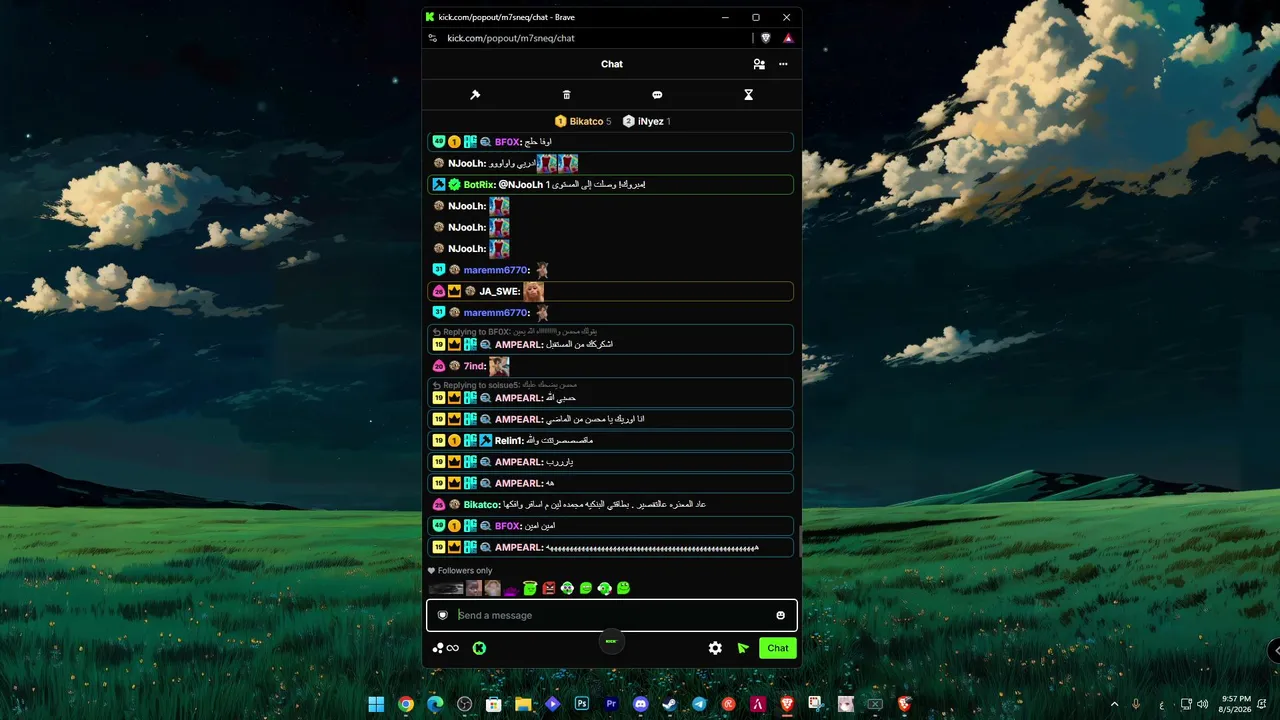Open the chat moderation hammer tool
Image resolution: width=1280 pixels, height=720 pixels.
475,95
